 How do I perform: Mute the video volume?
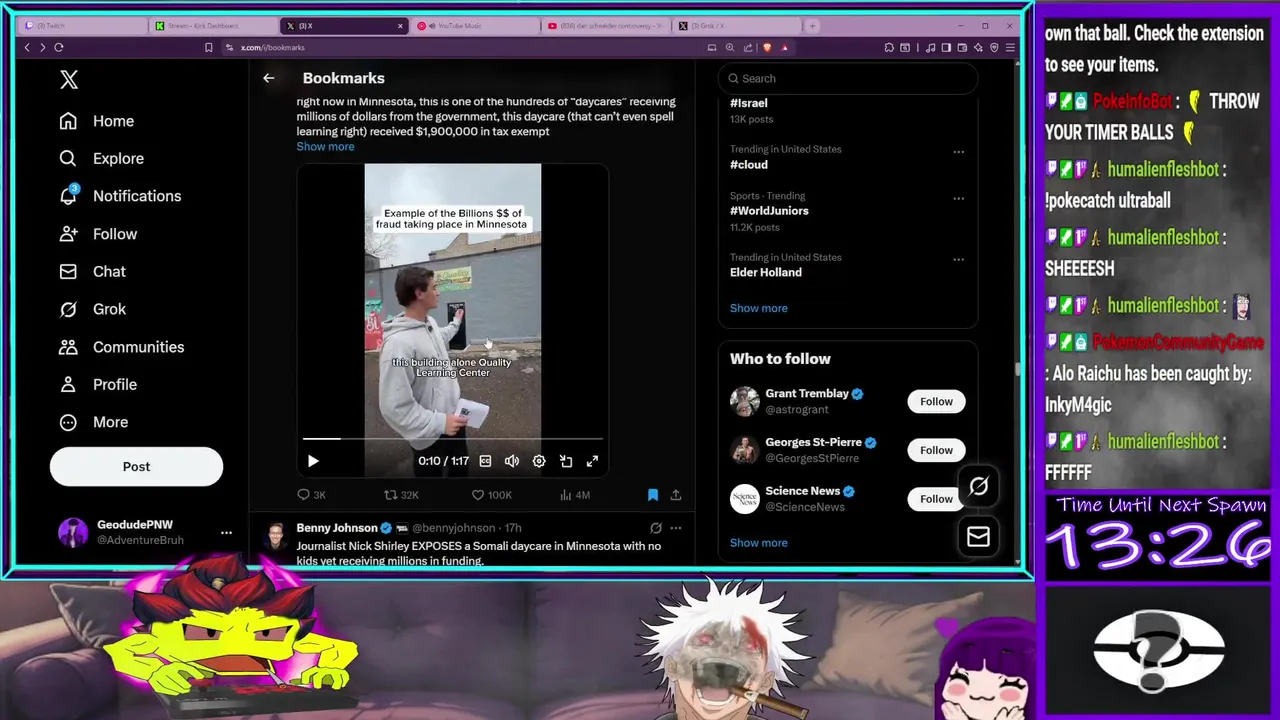coord(512,461)
